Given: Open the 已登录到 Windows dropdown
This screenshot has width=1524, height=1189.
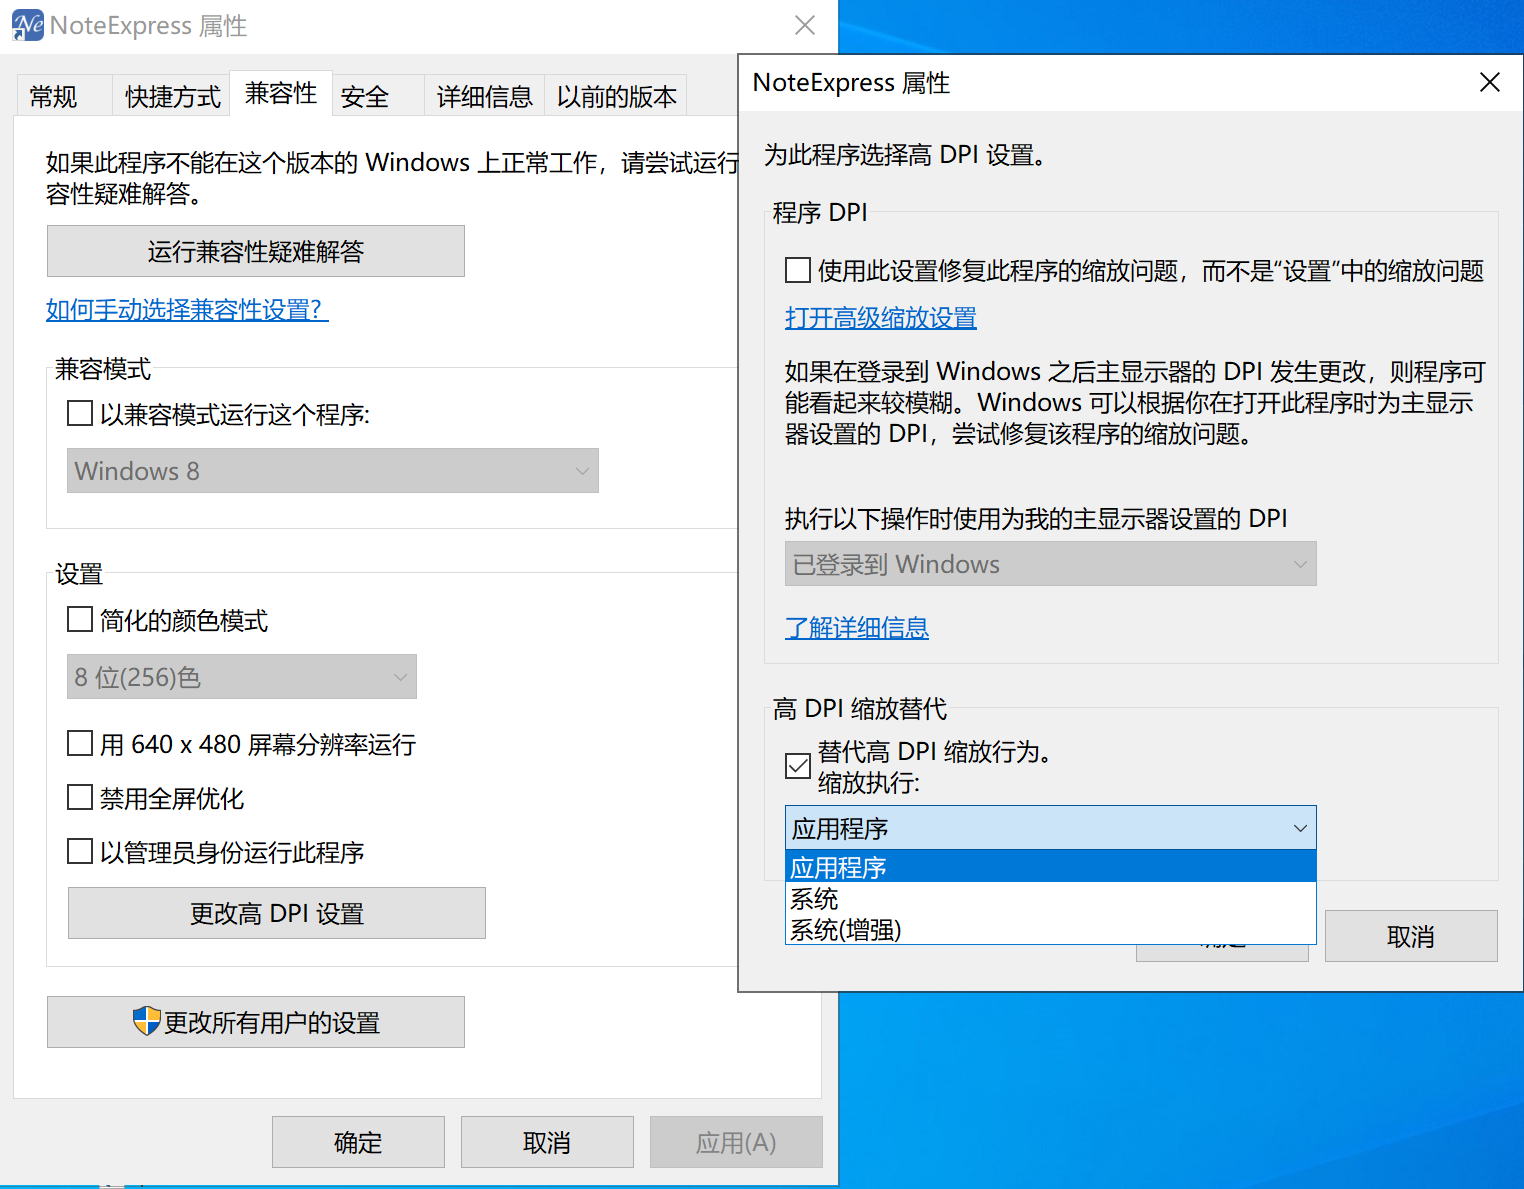Looking at the screenshot, I should click(1051, 564).
